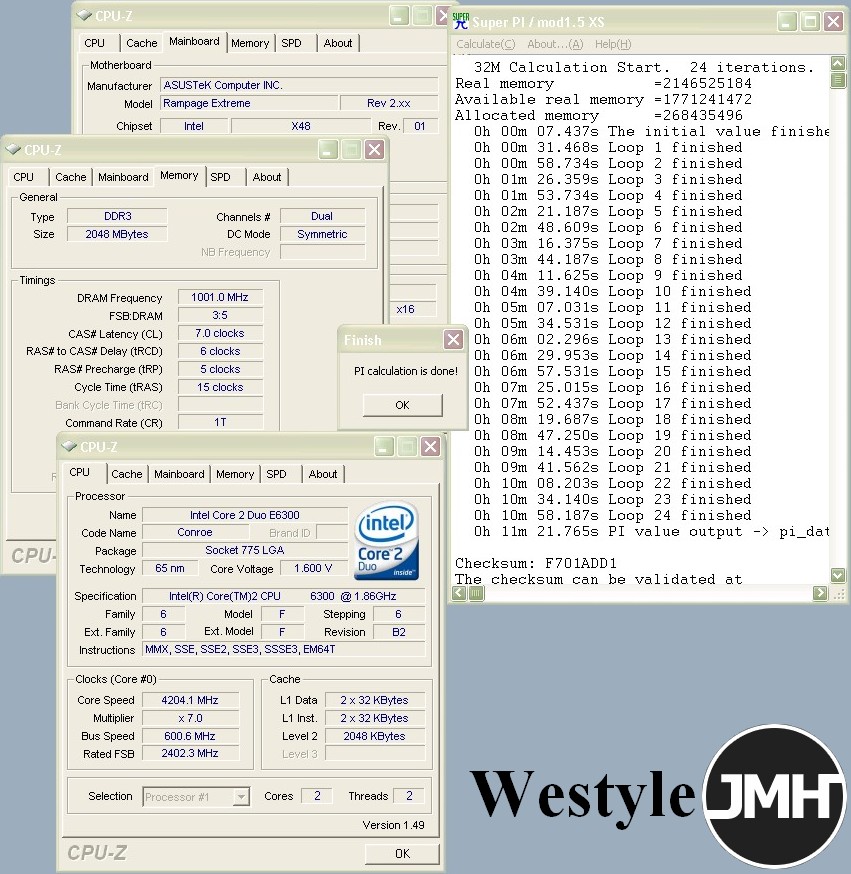Image resolution: width=851 pixels, height=874 pixels.
Task: Click the Command Rate value 1T
Action: (x=220, y=423)
